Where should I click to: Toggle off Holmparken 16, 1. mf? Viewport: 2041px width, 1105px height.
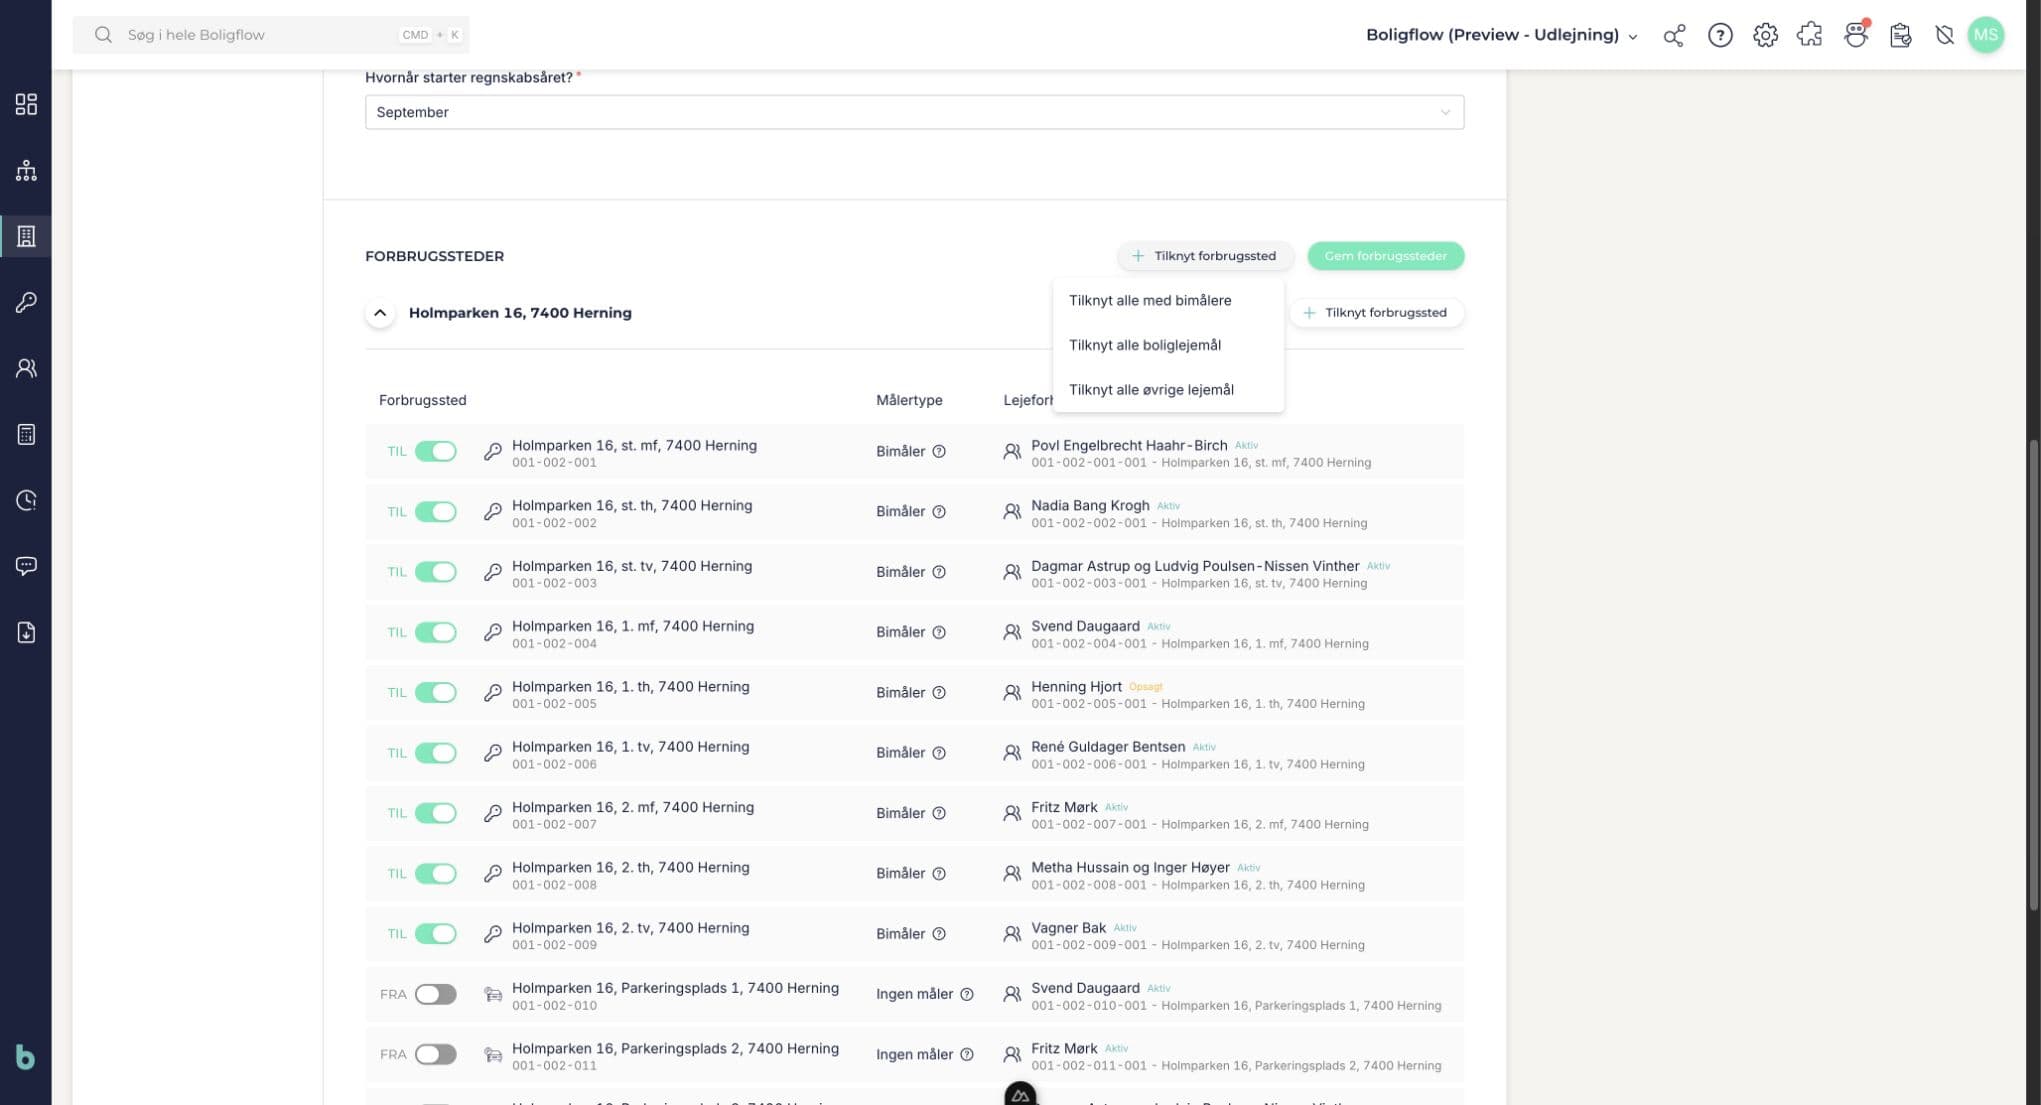[436, 632]
